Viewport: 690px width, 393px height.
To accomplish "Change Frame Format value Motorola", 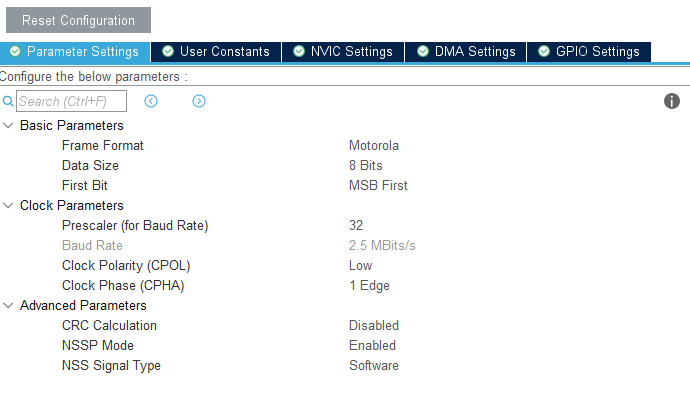I will (x=374, y=146).
